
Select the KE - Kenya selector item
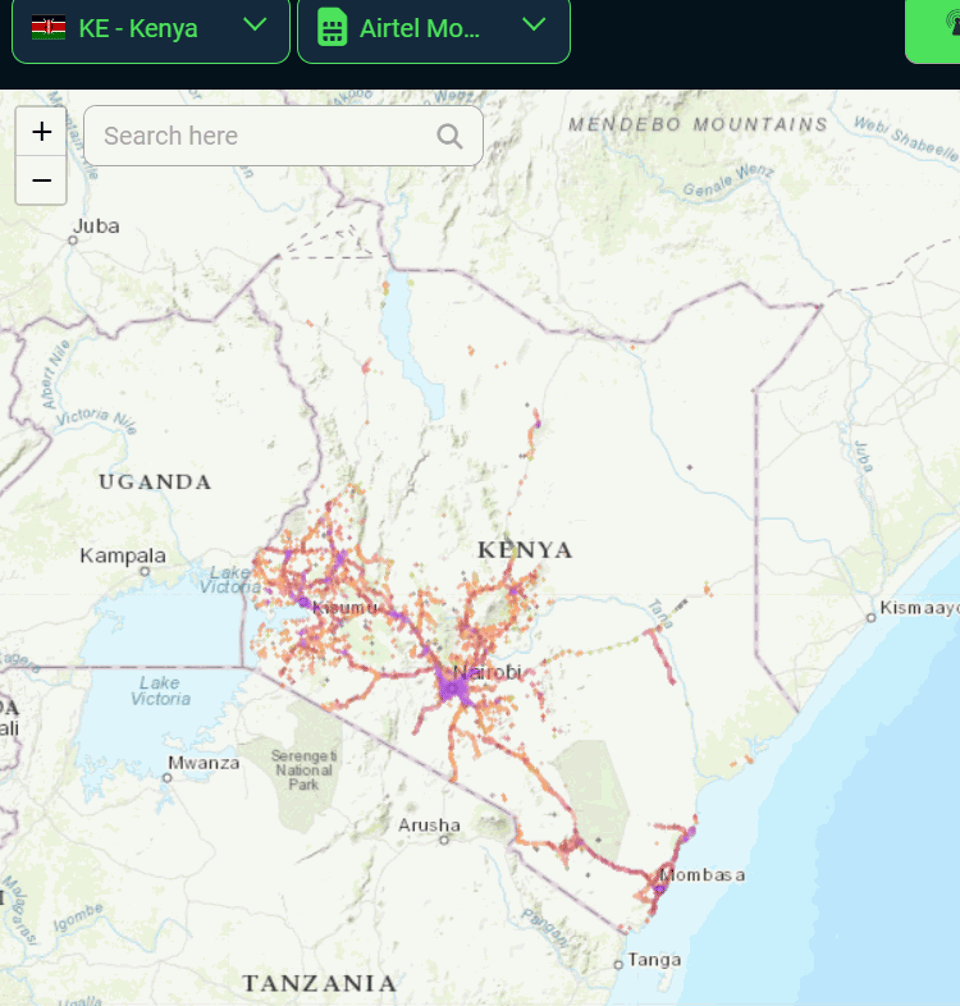tap(150, 29)
